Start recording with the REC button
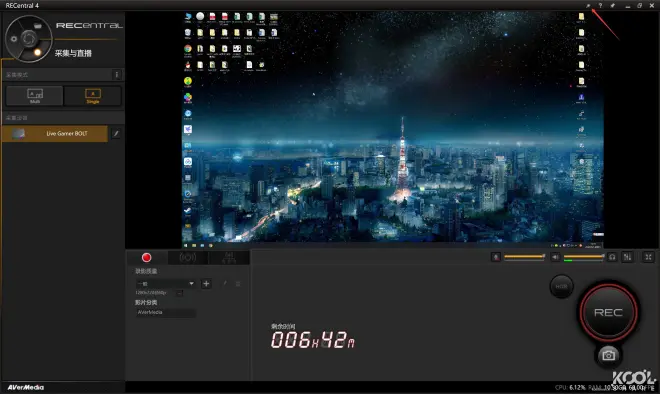Screen dimensions: 660x394 point(608,312)
